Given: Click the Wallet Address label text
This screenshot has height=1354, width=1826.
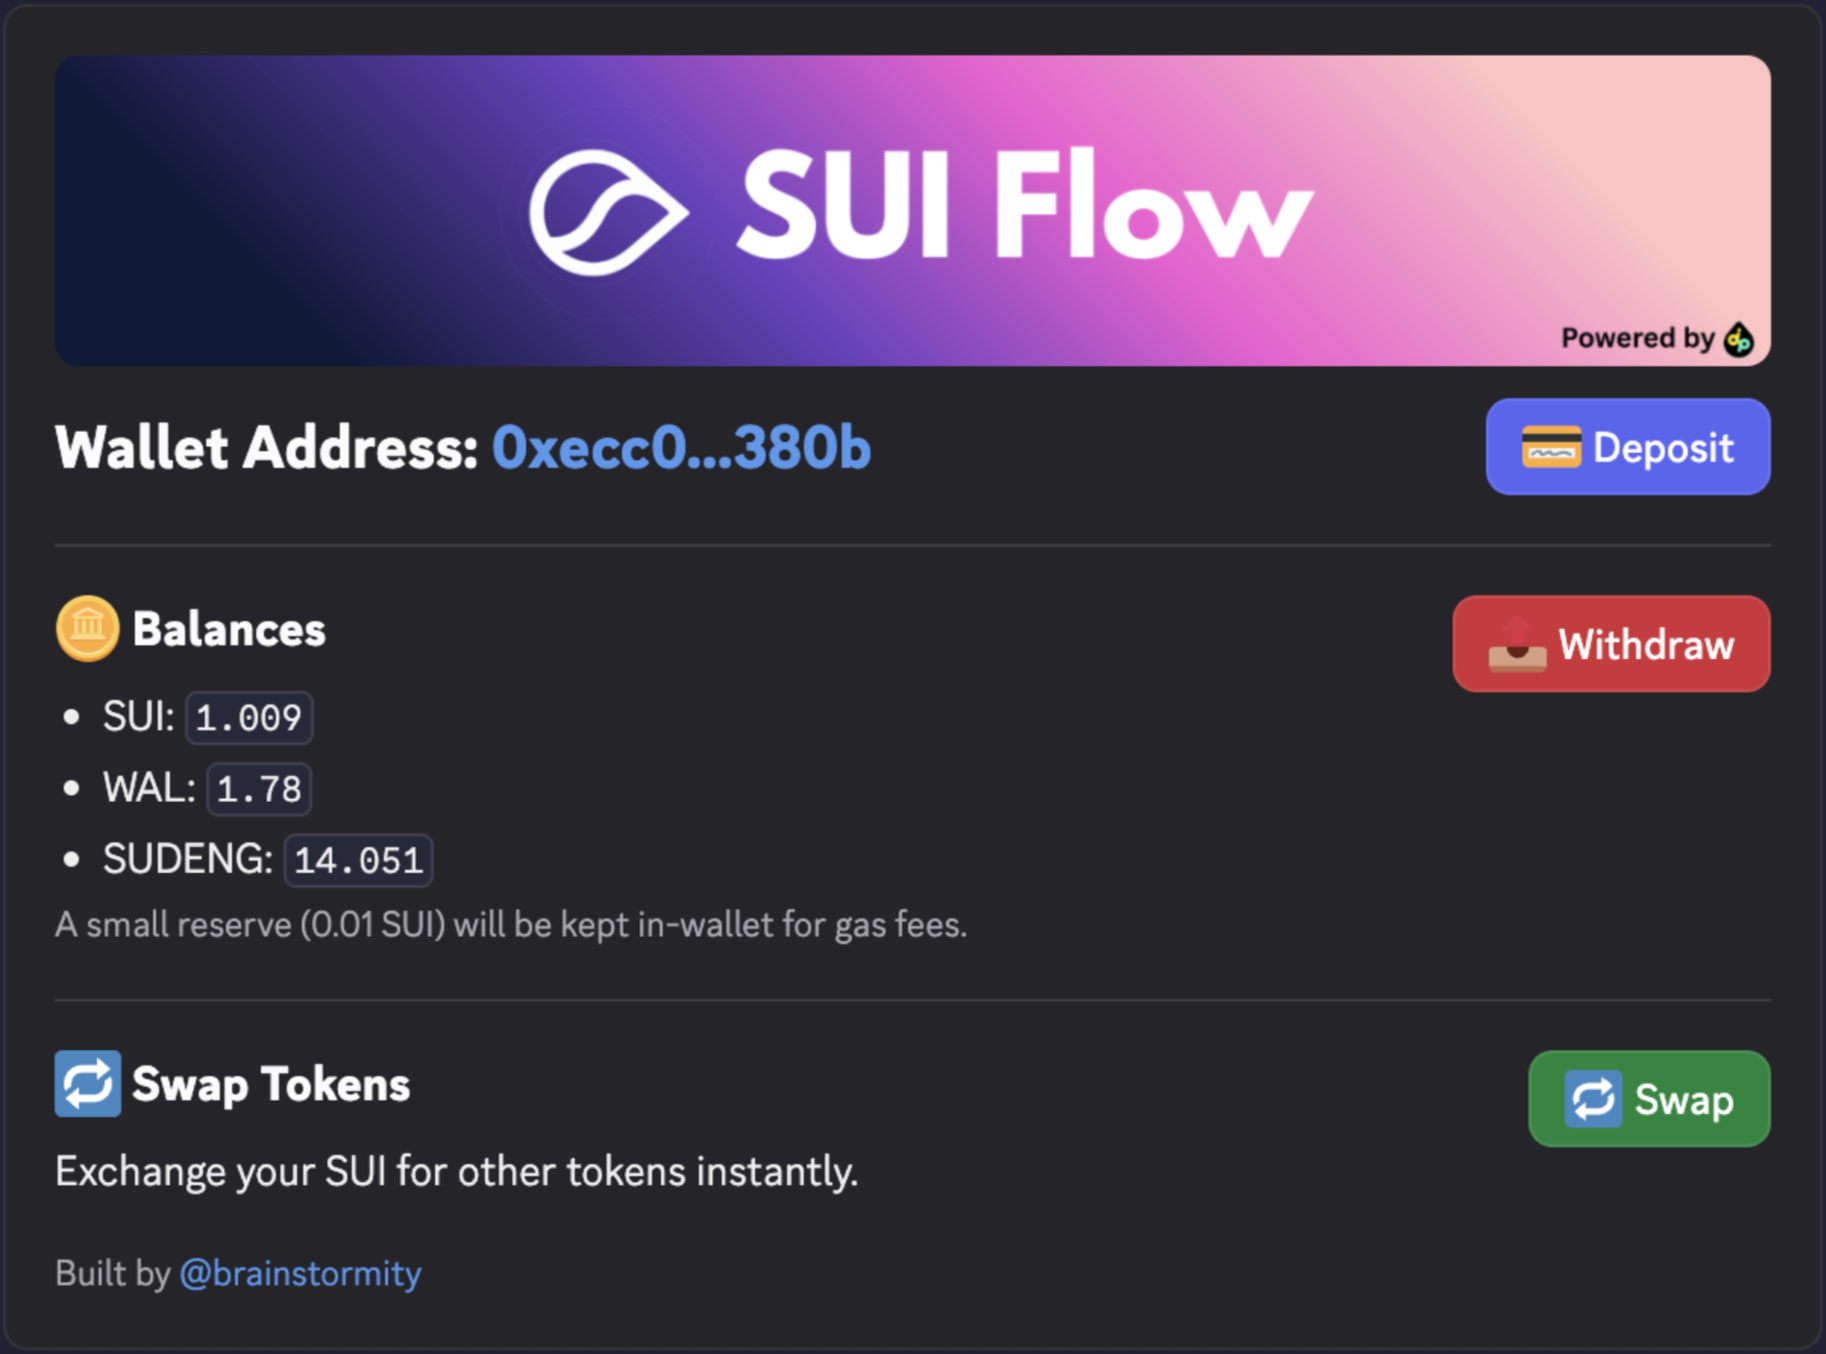Looking at the screenshot, I should pos(264,448).
